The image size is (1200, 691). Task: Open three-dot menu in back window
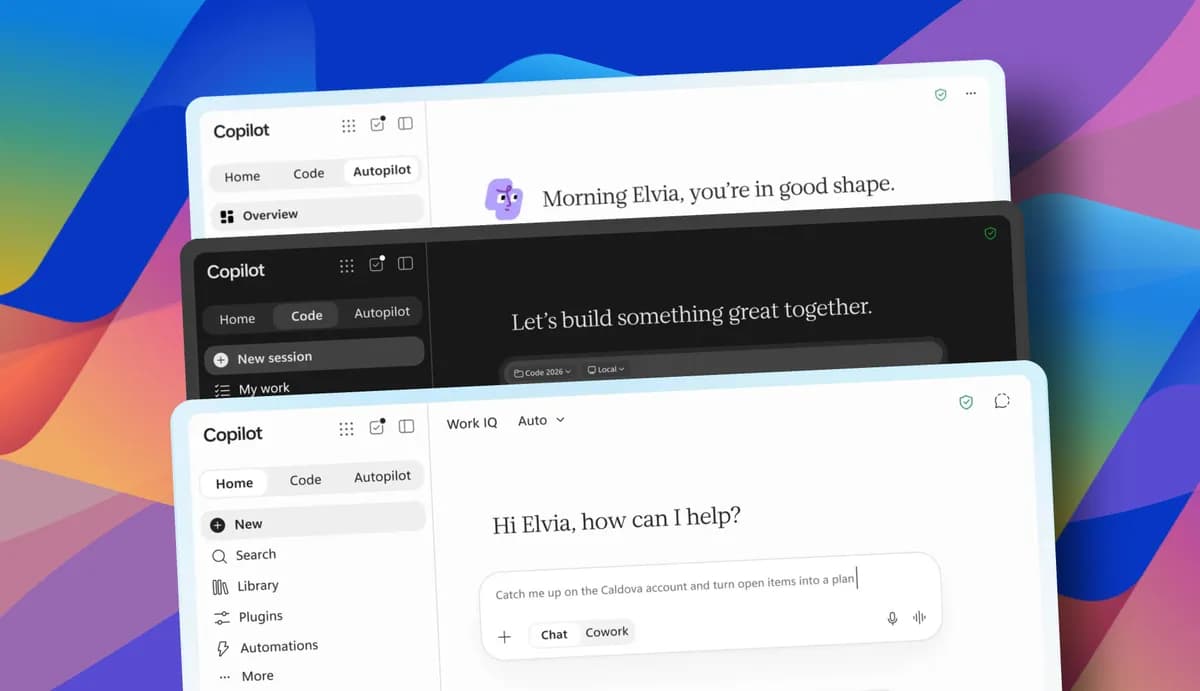[970, 93]
